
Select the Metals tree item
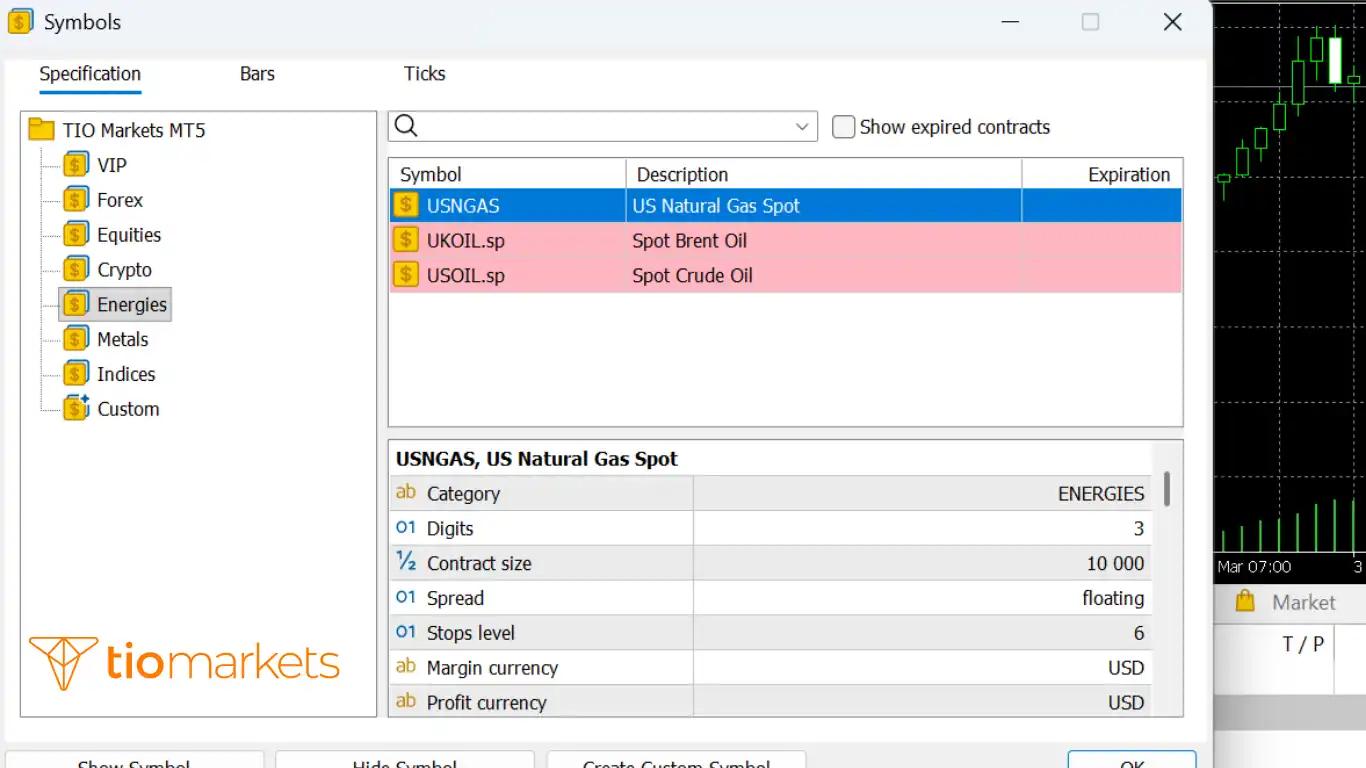(x=123, y=339)
